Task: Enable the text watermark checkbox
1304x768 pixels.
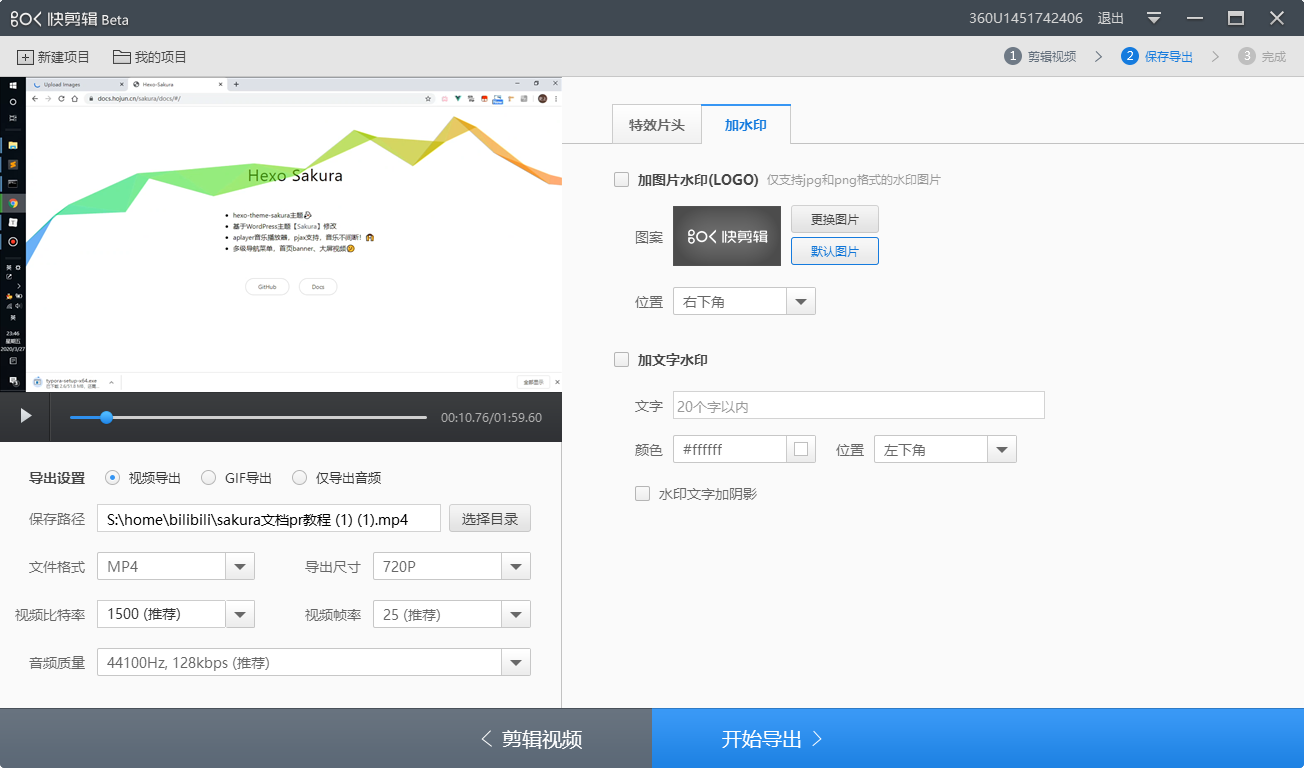Action: (621, 360)
